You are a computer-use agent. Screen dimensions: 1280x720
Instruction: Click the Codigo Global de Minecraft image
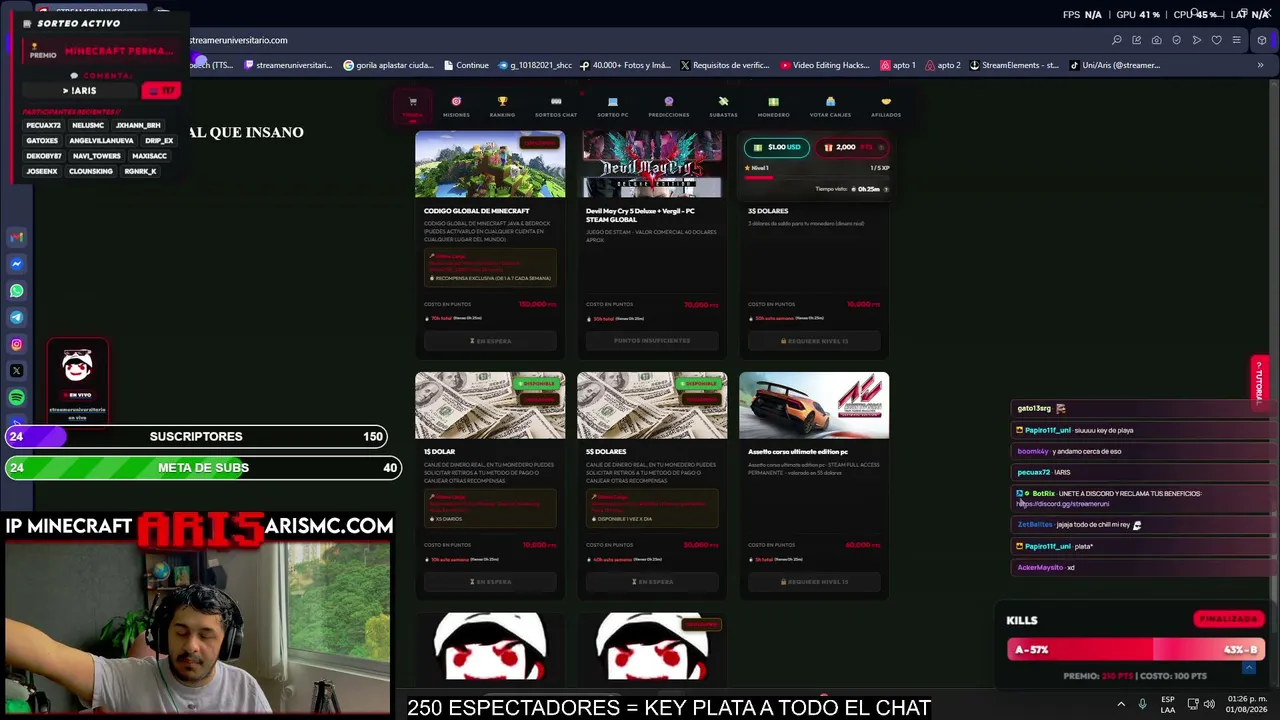(x=490, y=164)
